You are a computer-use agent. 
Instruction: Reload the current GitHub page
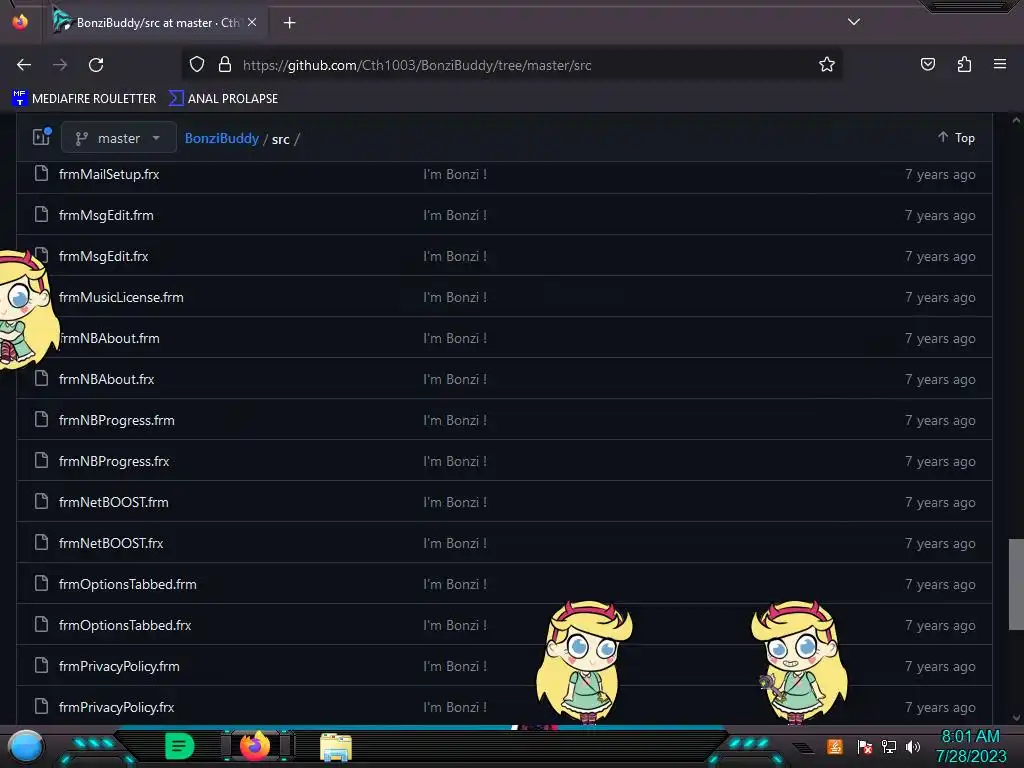pyautogui.click(x=96, y=65)
